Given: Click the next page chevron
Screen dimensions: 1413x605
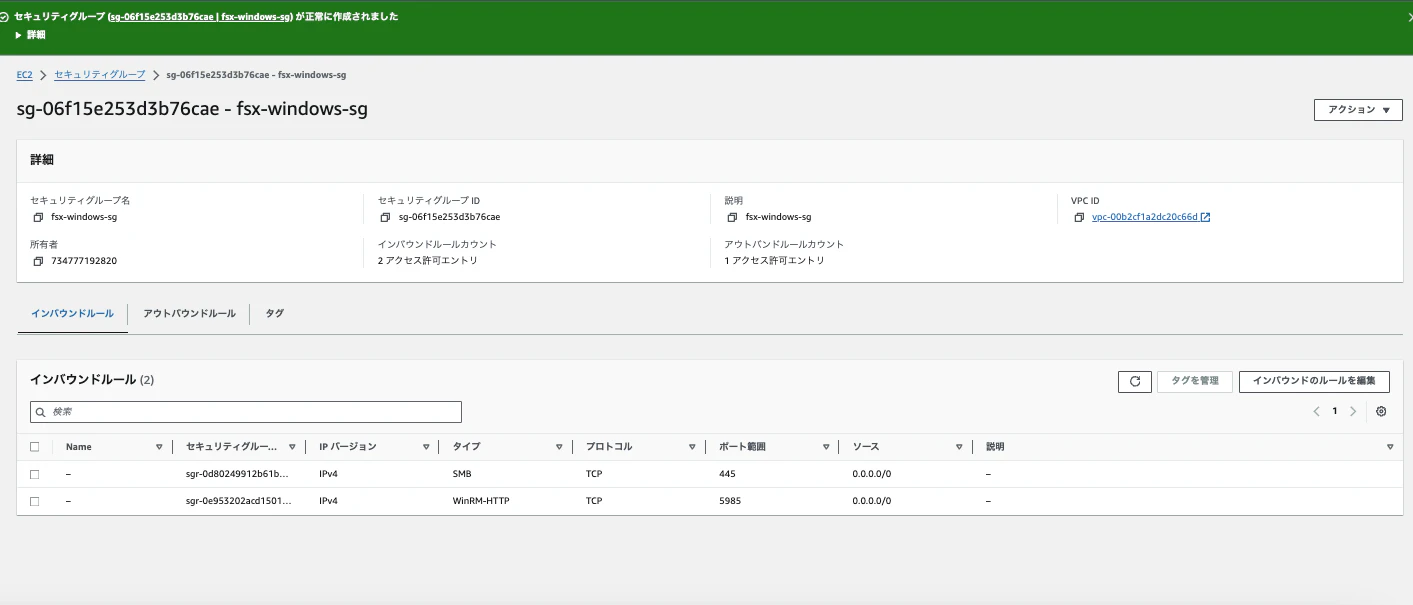Looking at the screenshot, I should click(x=1352, y=410).
